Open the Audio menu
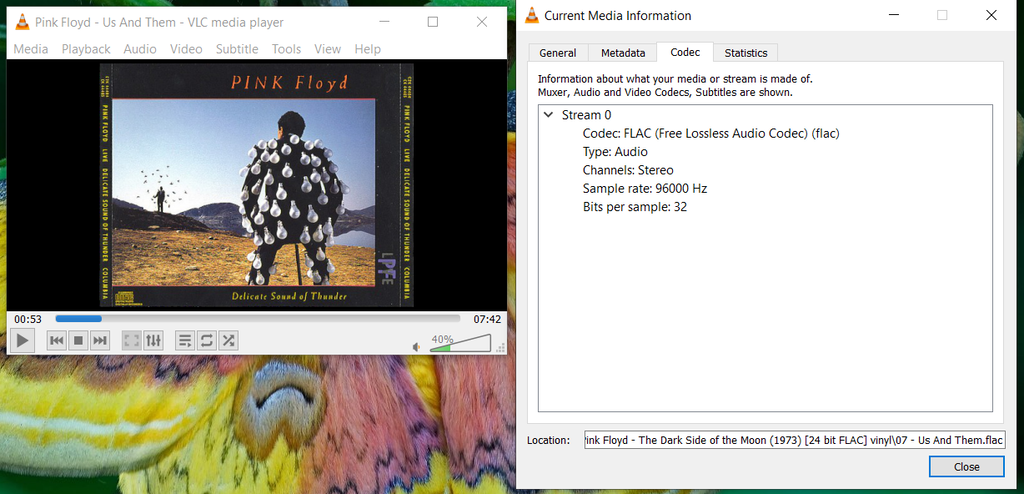The image size is (1024, 494). pyautogui.click(x=140, y=49)
